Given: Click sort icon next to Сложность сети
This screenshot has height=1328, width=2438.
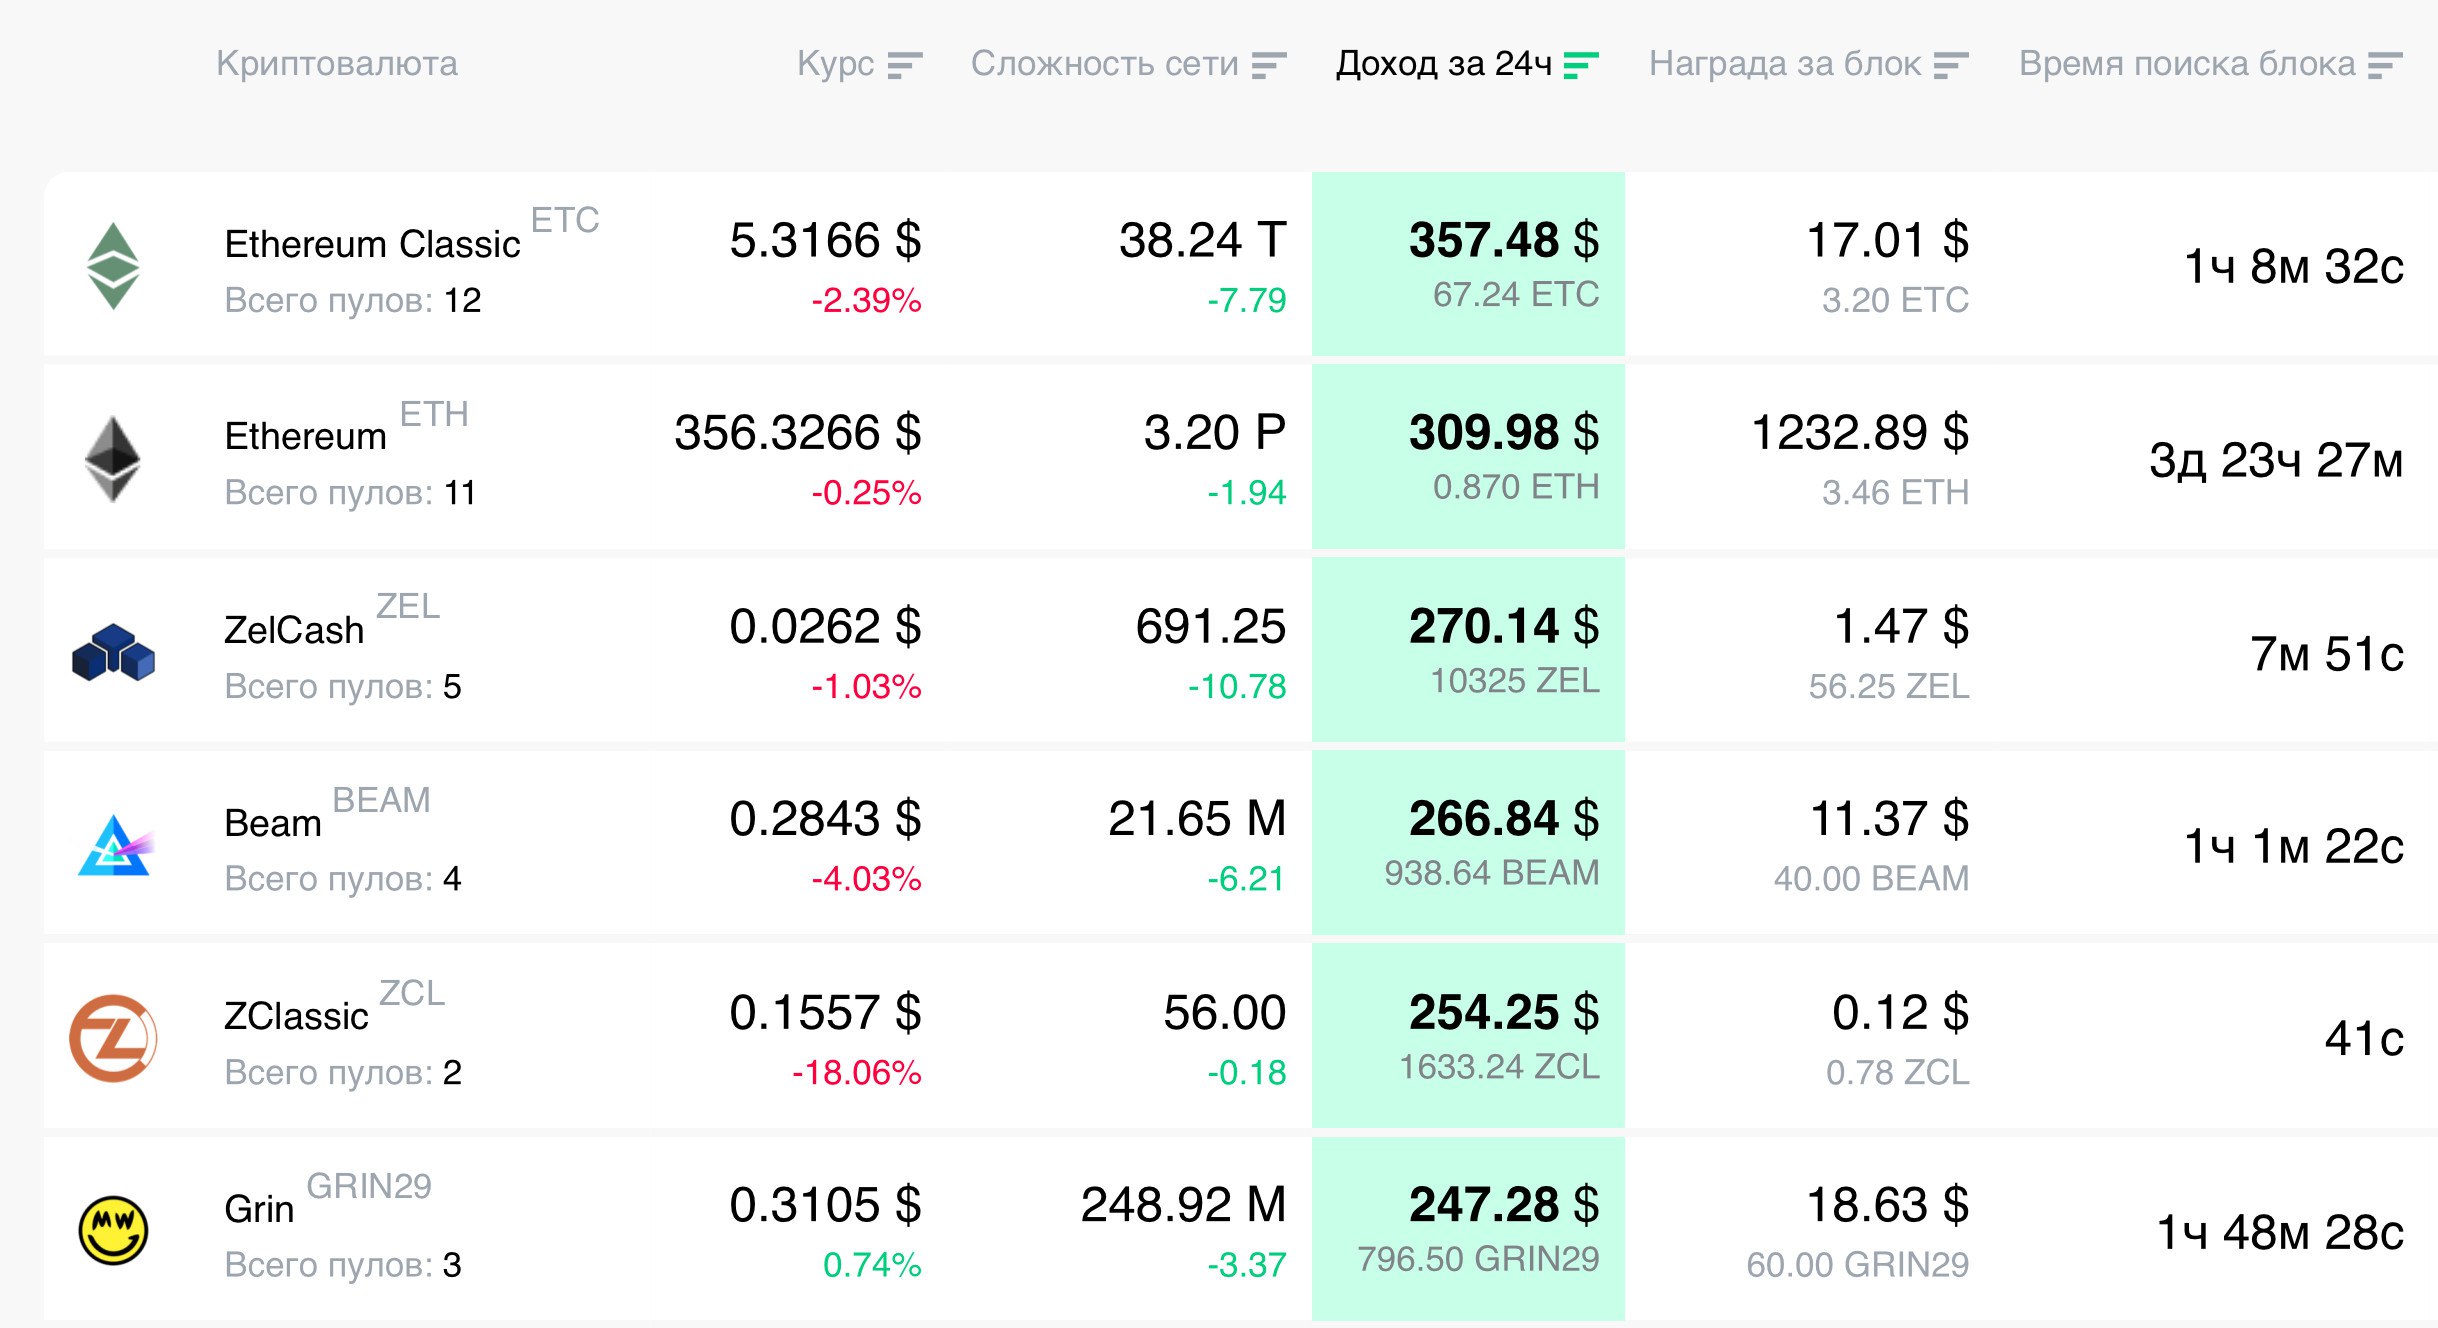Looking at the screenshot, I should coord(1269,65).
